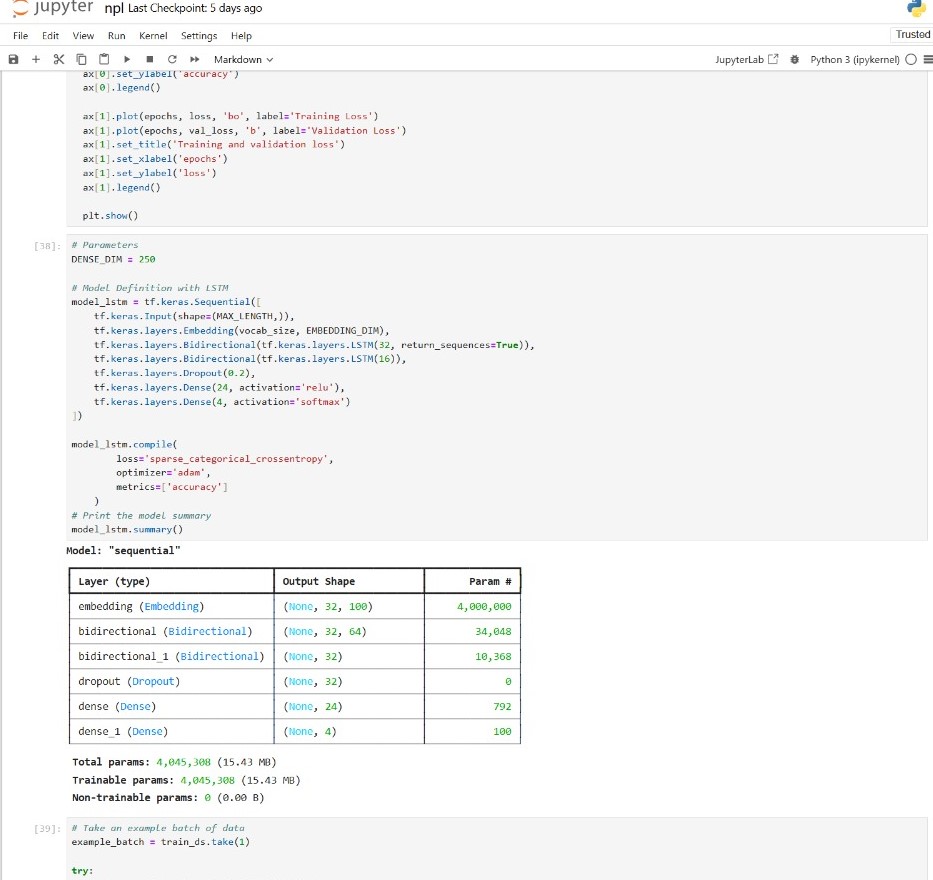
Task: Paste cell from clipboard
Action: (102, 60)
